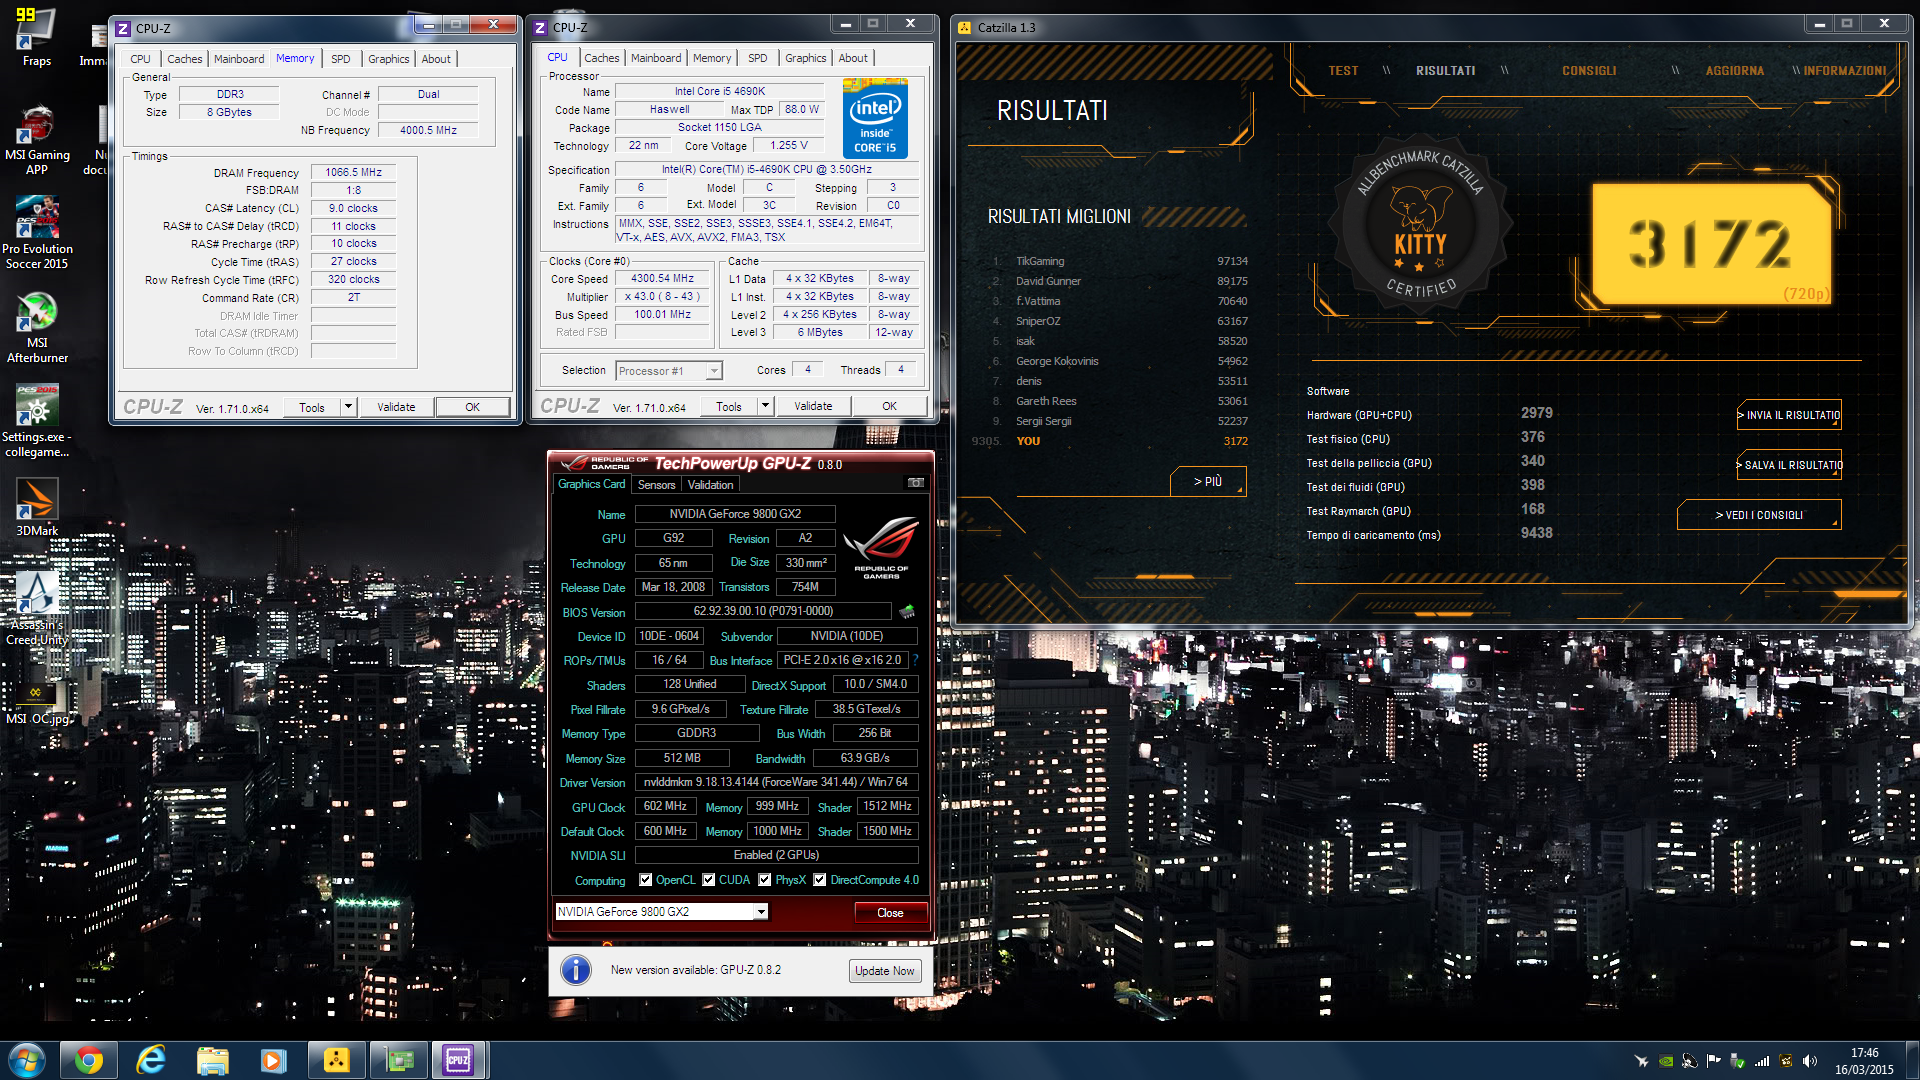Click Update Now for GPU-Z 0.8.2
The height and width of the screenshot is (1080, 1920).
tap(884, 971)
